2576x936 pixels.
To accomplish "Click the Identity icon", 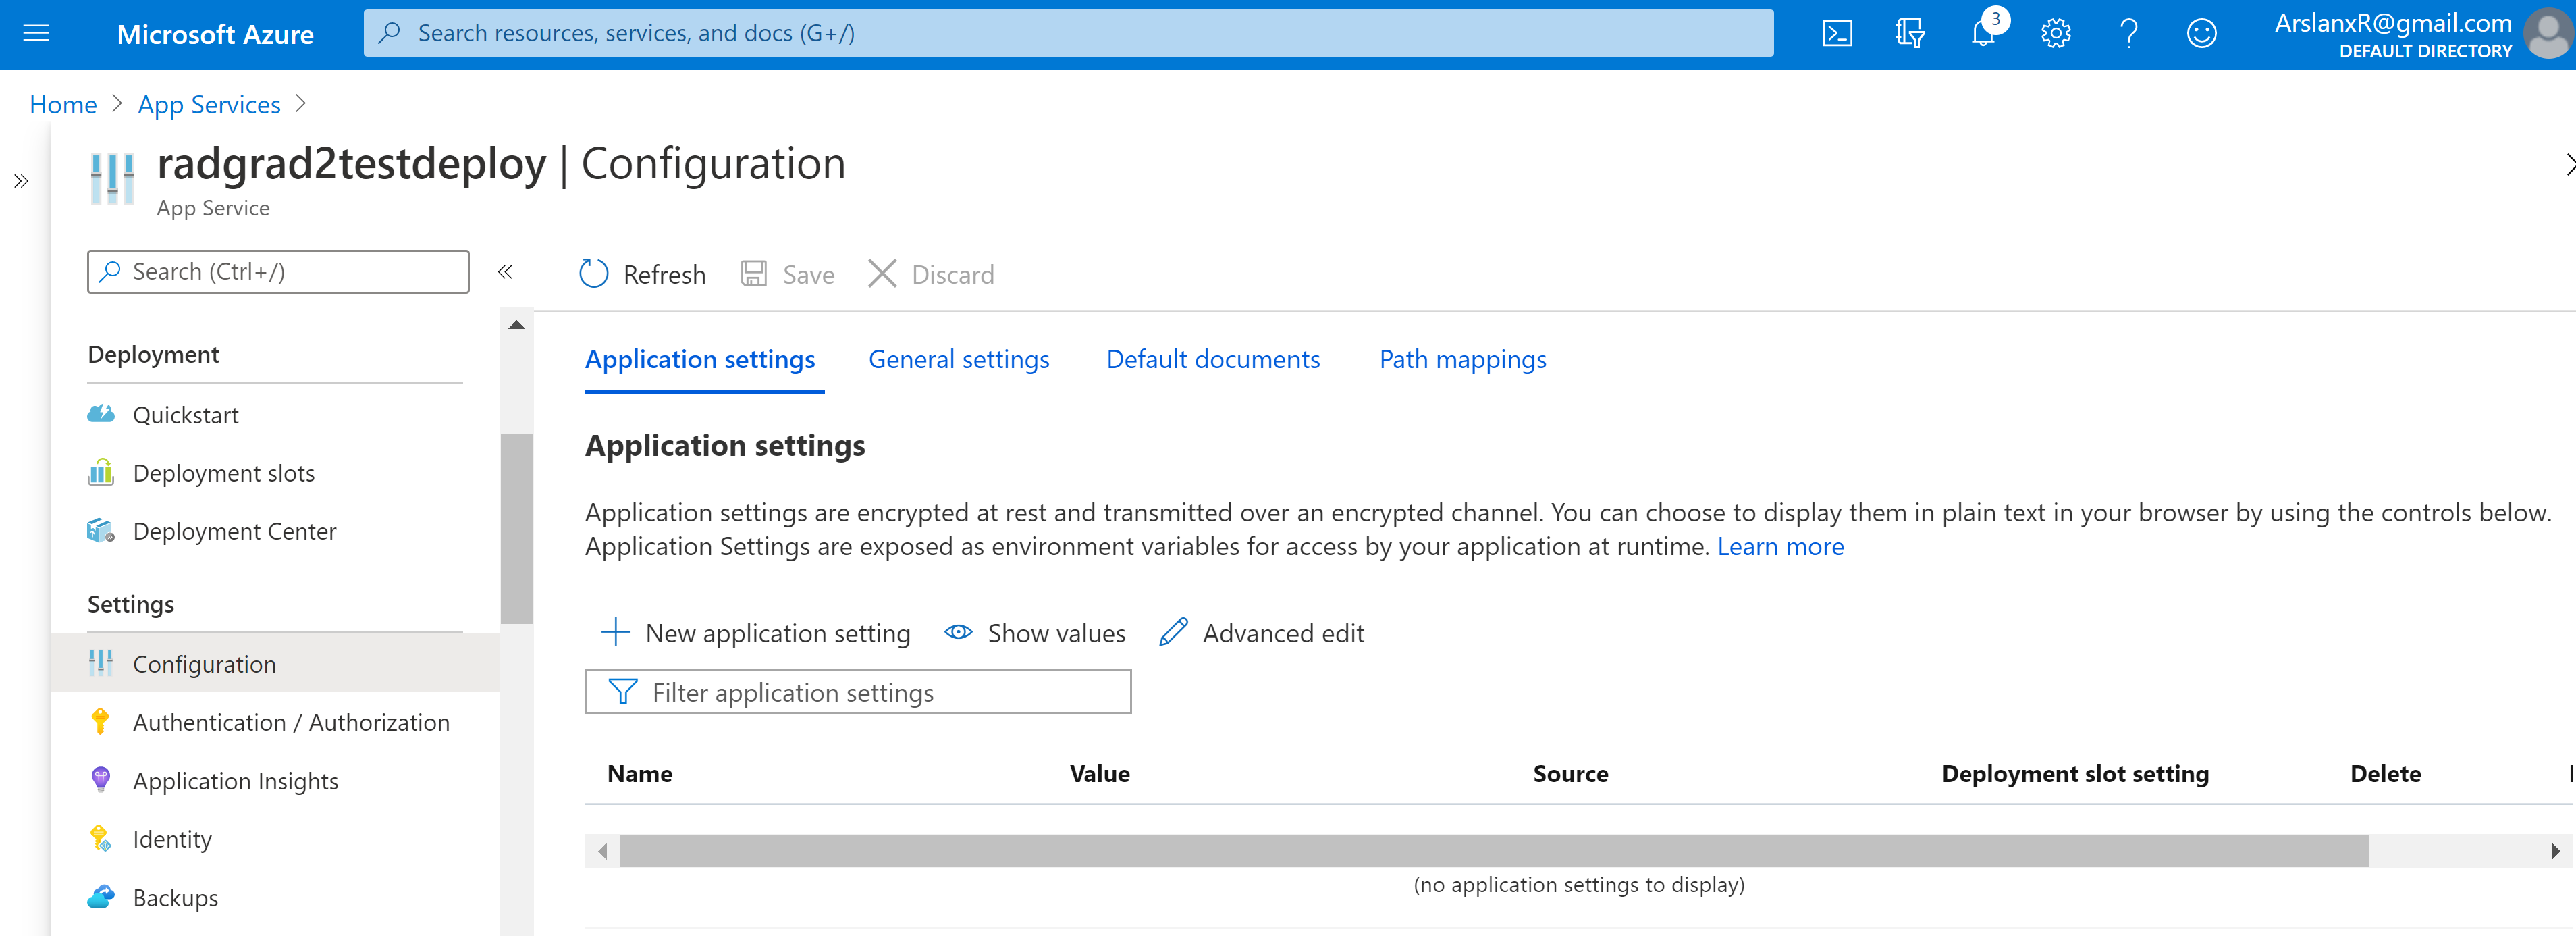I will [100, 838].
